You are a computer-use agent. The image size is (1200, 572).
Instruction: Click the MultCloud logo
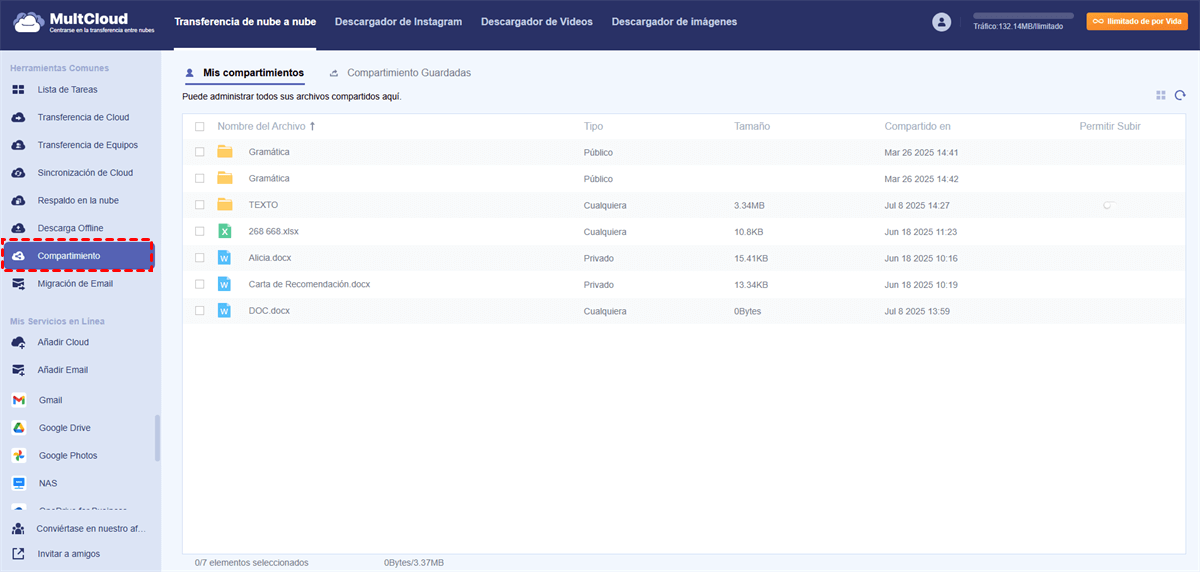pyautogui.click(x=82, y=23)
